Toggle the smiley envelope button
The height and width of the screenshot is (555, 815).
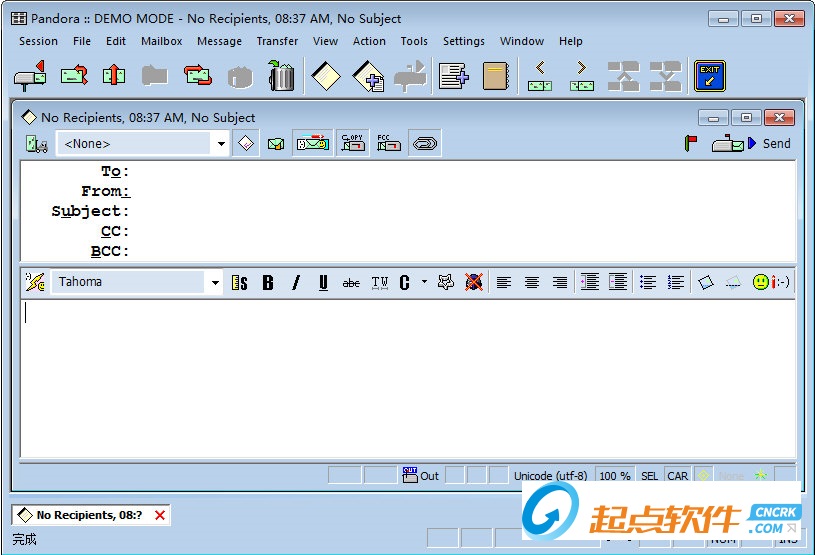312,143
